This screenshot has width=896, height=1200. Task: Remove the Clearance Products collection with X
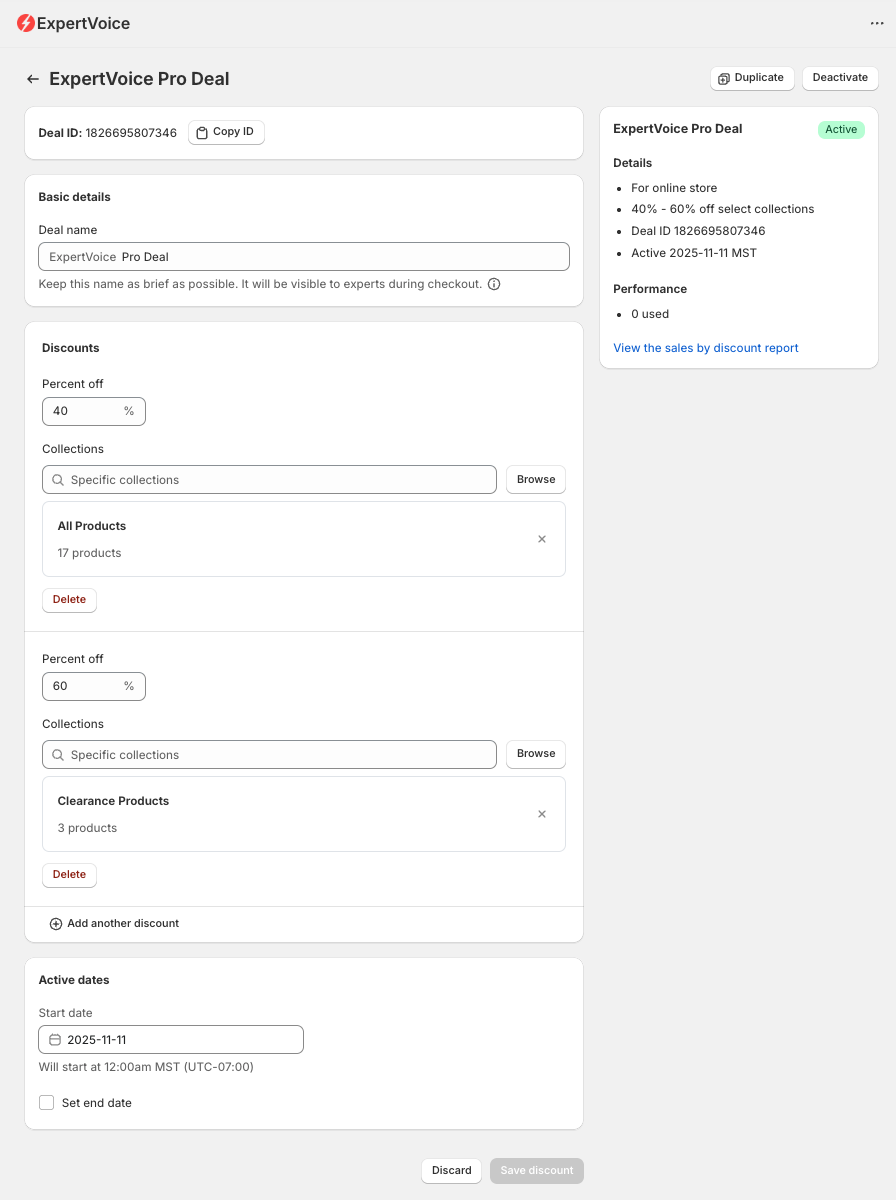542,814
